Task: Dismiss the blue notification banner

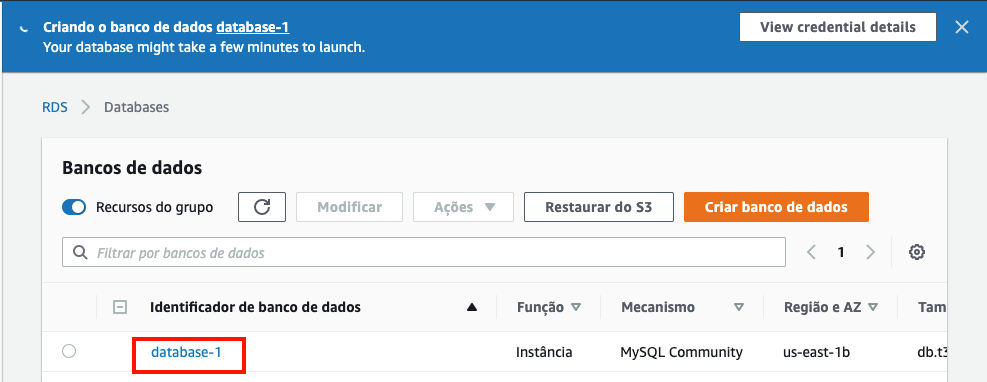Action: [961, 27]
